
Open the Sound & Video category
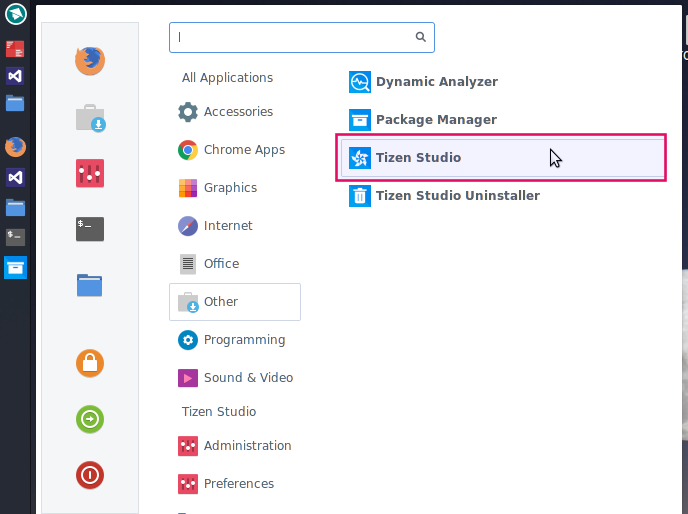(235, 378)
